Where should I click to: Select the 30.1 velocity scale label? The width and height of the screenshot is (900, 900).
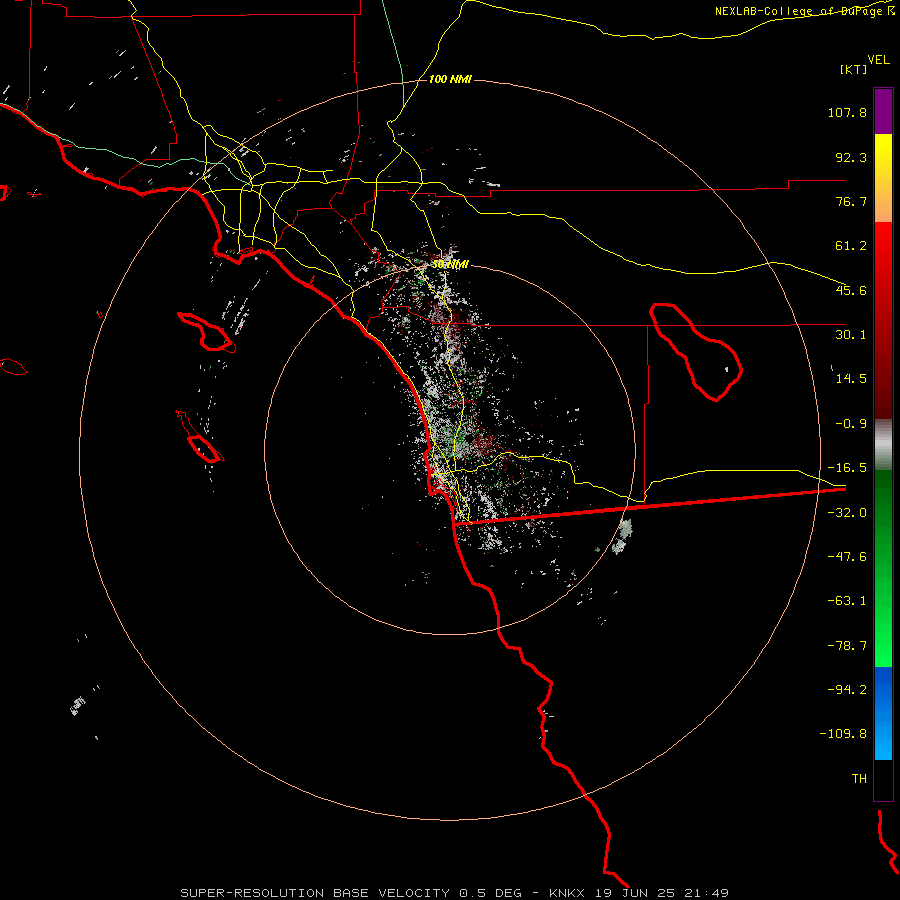pyautogui.click(x=851, y=335)
